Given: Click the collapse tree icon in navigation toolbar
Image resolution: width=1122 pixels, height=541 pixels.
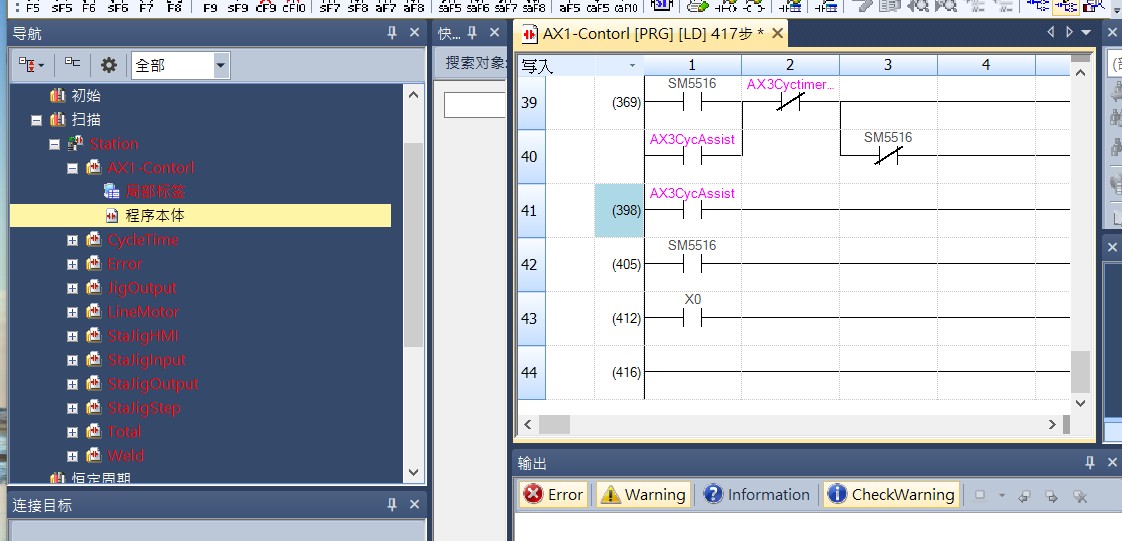Looking at the screenshot, I should tap(73, 66).
